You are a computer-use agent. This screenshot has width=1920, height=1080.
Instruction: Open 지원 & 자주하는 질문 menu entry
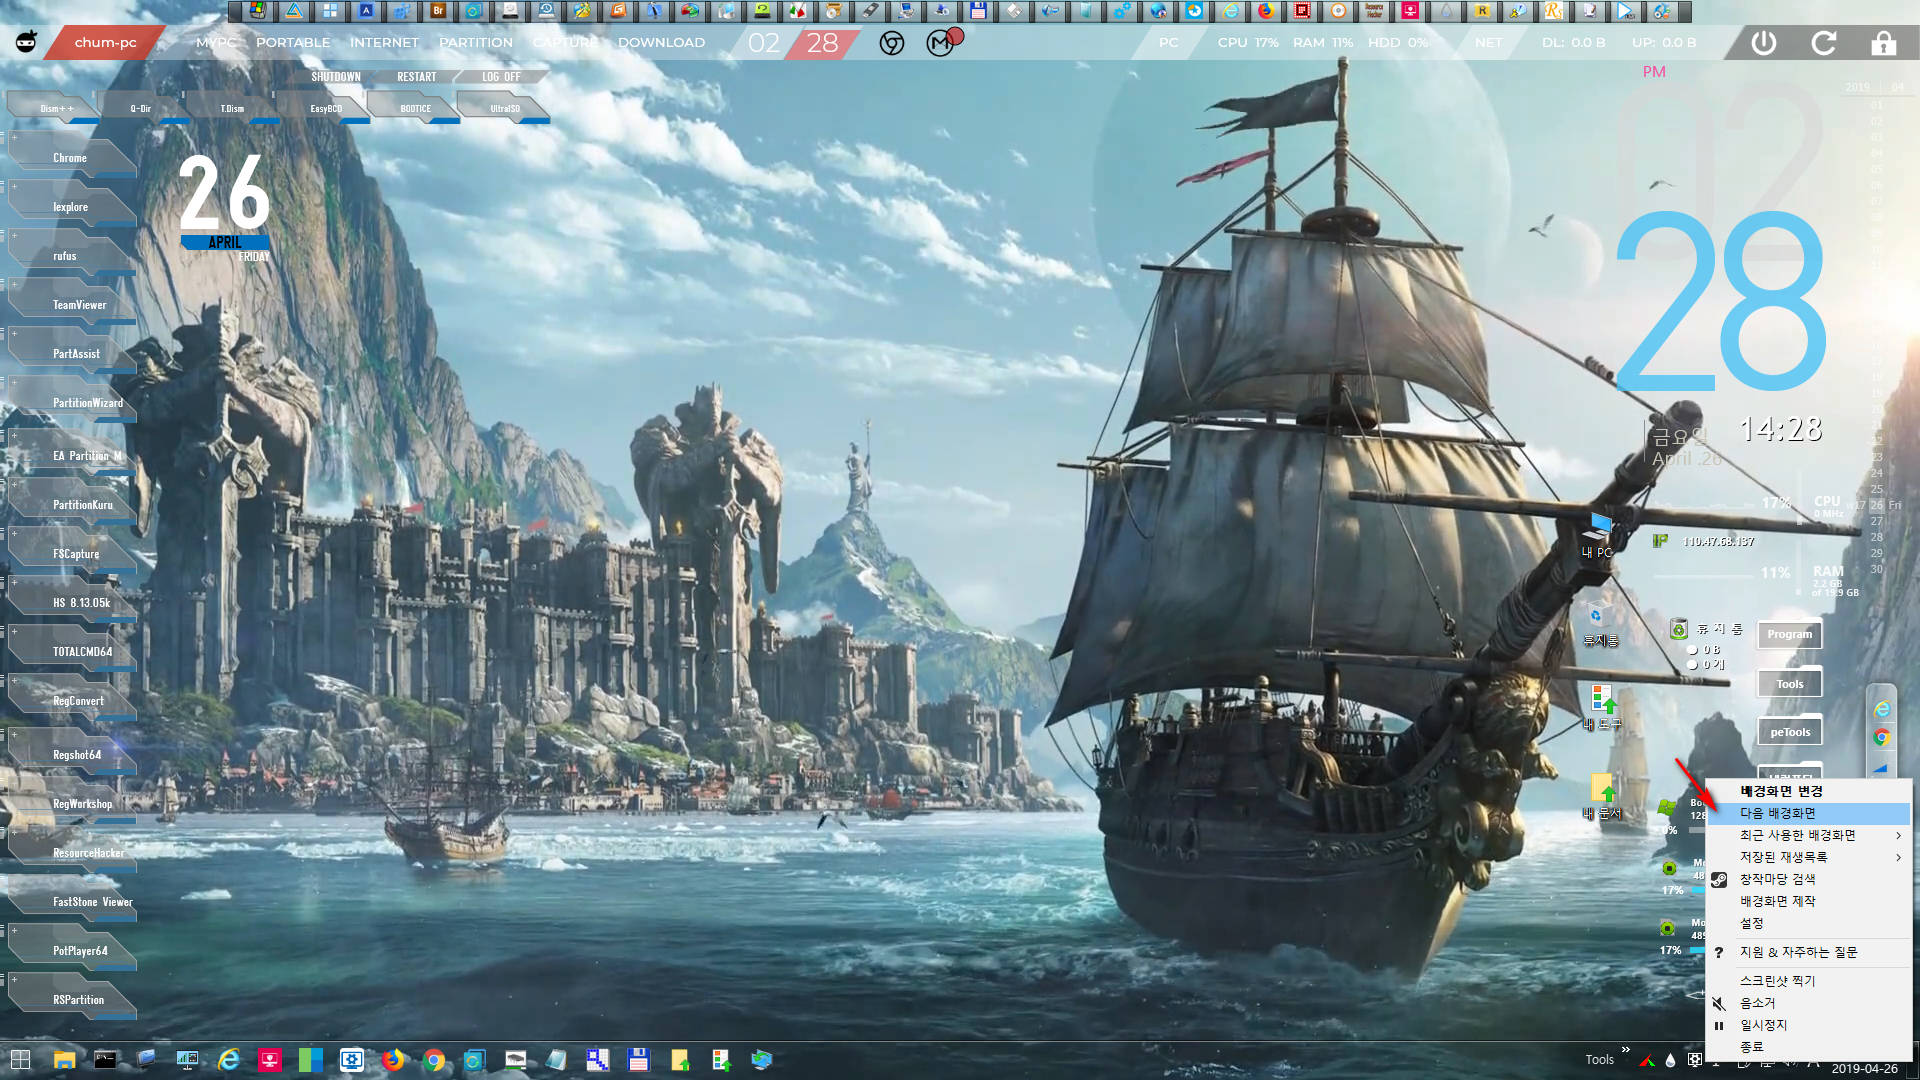(1808, 952)
